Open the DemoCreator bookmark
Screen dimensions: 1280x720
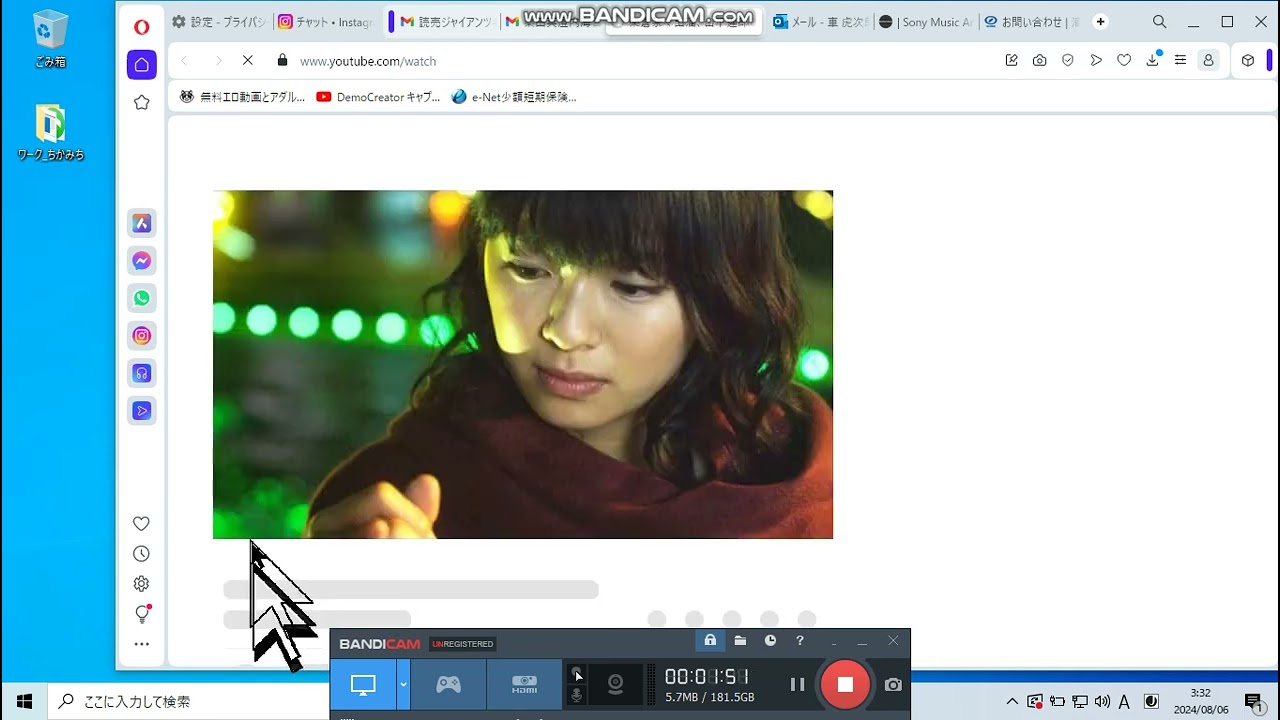(x=378, y=97)
